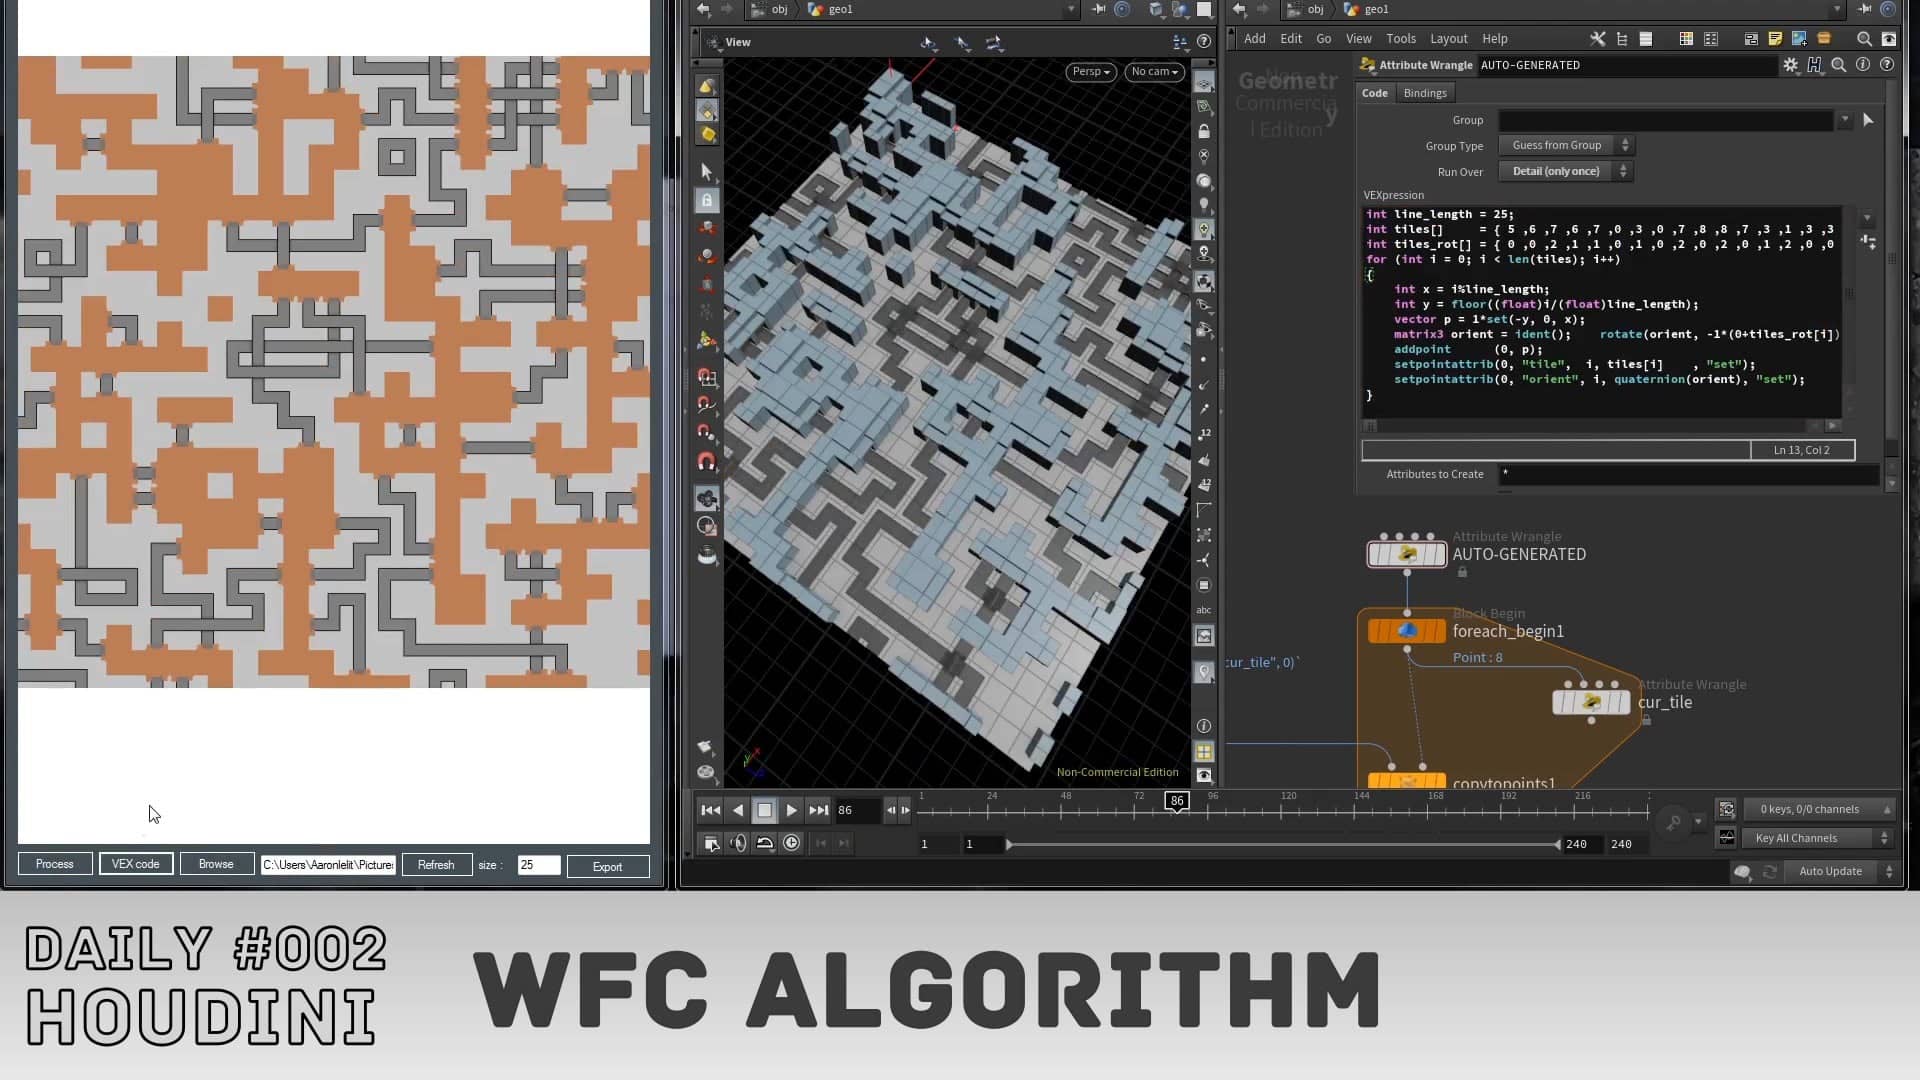Image resolution: width=1920 pixels, height=1080 pixels.
Task: Toggle Auto Update mode at bottom right
Action: click(1831, 871)
